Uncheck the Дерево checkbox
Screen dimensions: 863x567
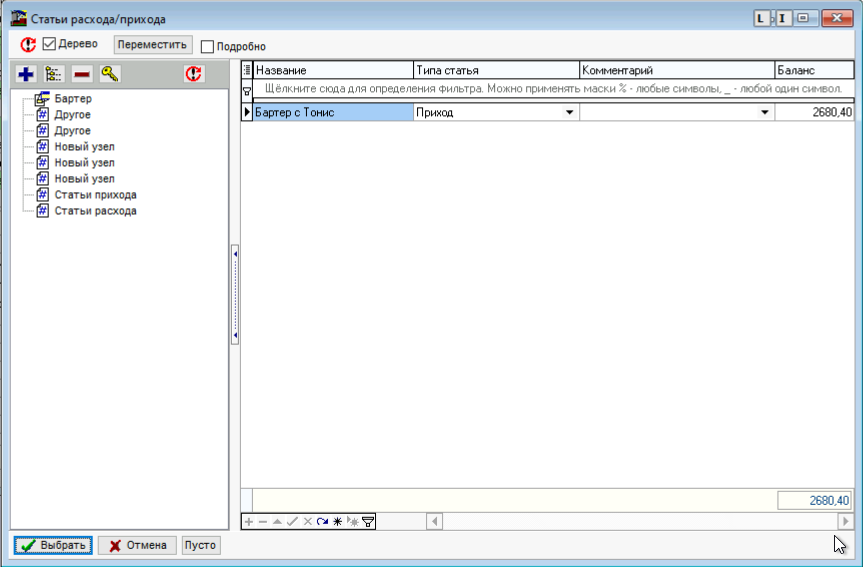(x=49, y=45)
